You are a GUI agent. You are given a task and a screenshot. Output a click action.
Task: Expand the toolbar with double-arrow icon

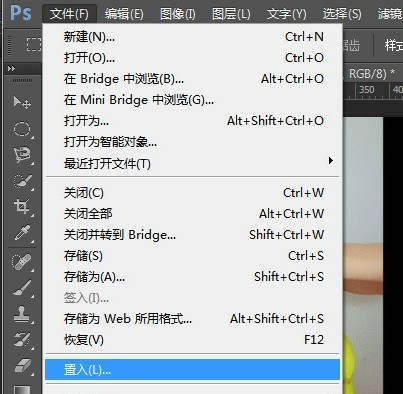11,68
